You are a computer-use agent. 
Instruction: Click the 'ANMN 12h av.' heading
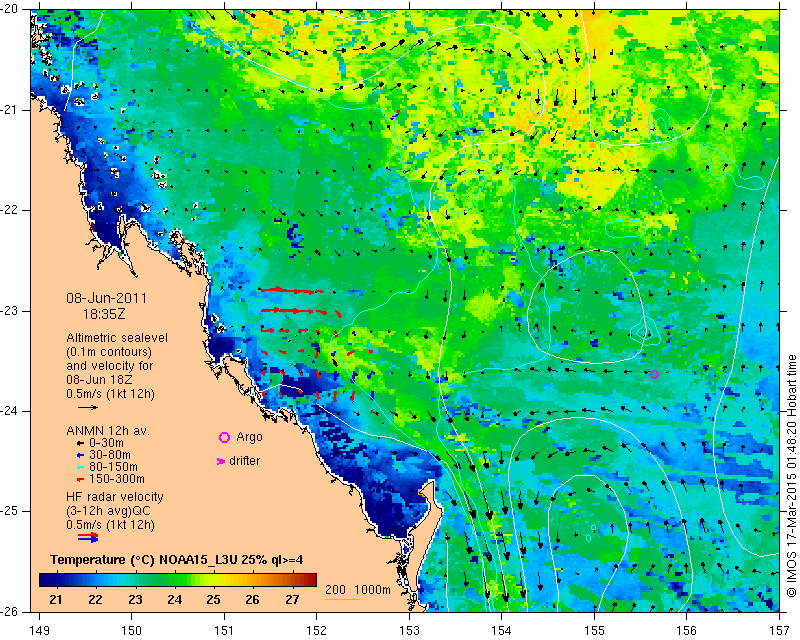coord(108,431)
